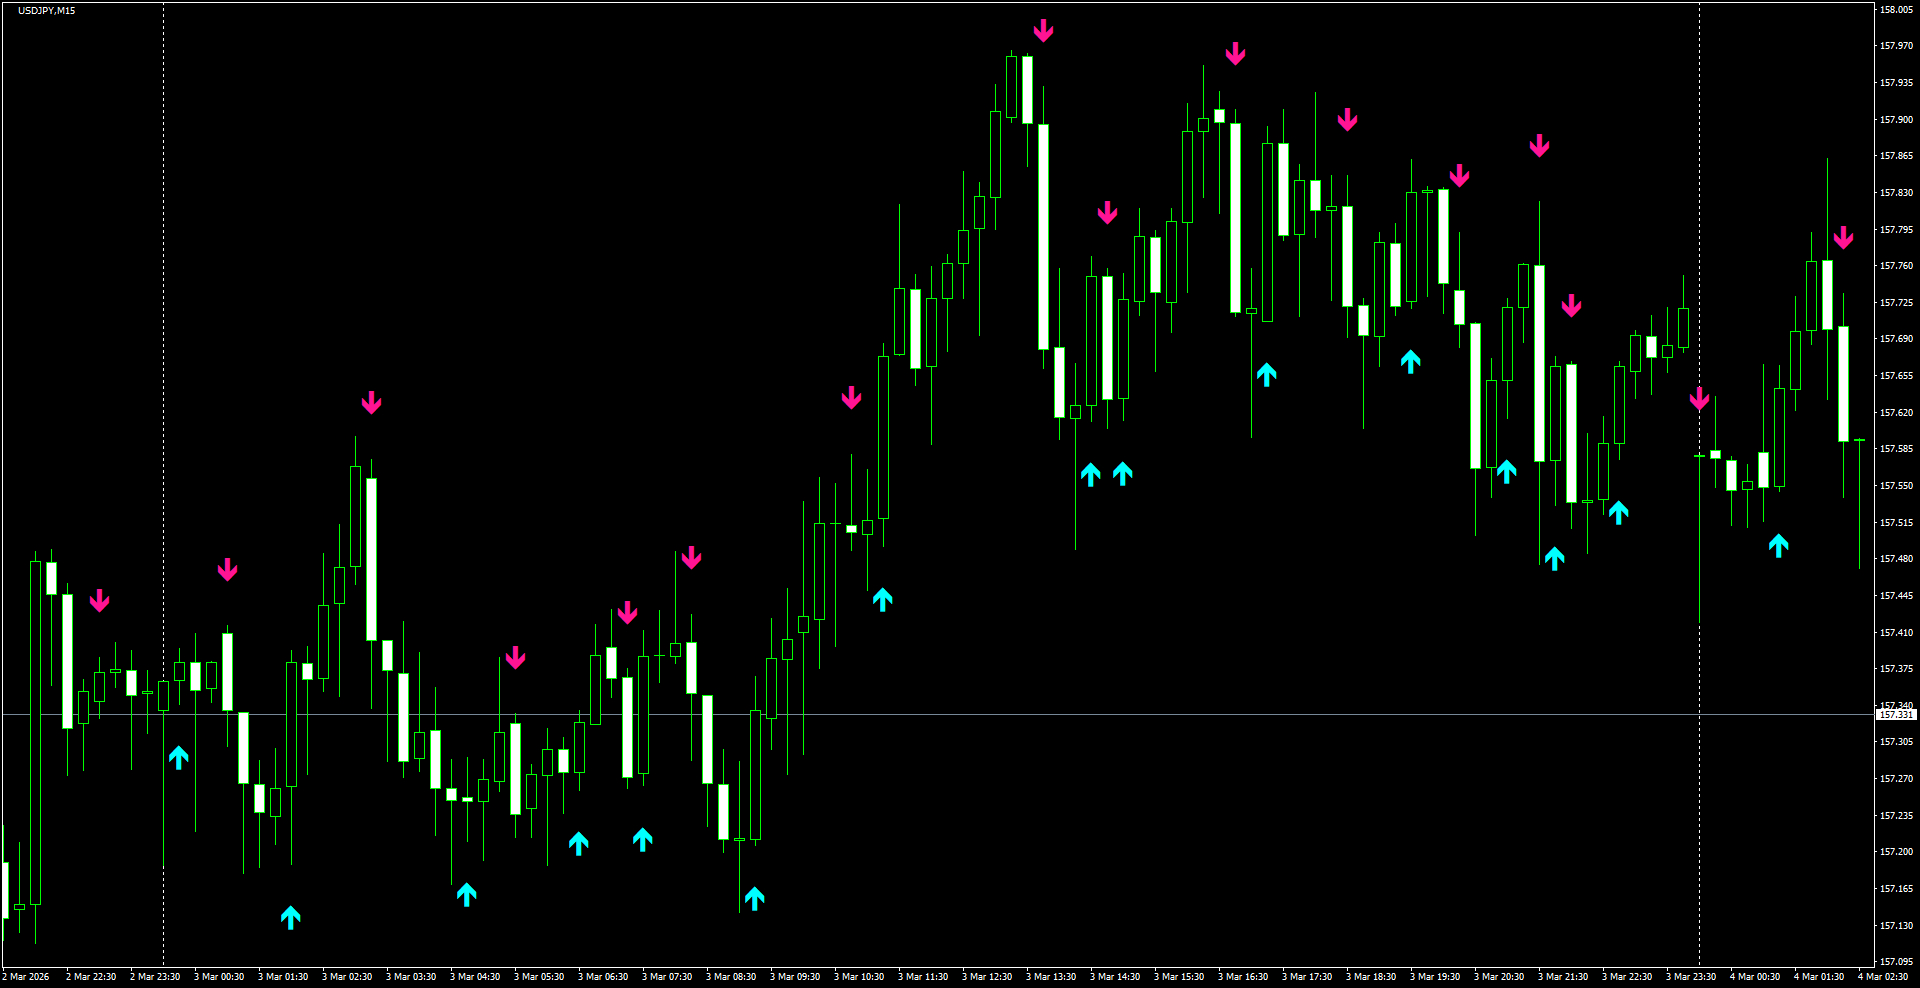
Task: Click the buy arrow near the 3 Mar 21:30 pullback low
Action: tap(1554, 557)
